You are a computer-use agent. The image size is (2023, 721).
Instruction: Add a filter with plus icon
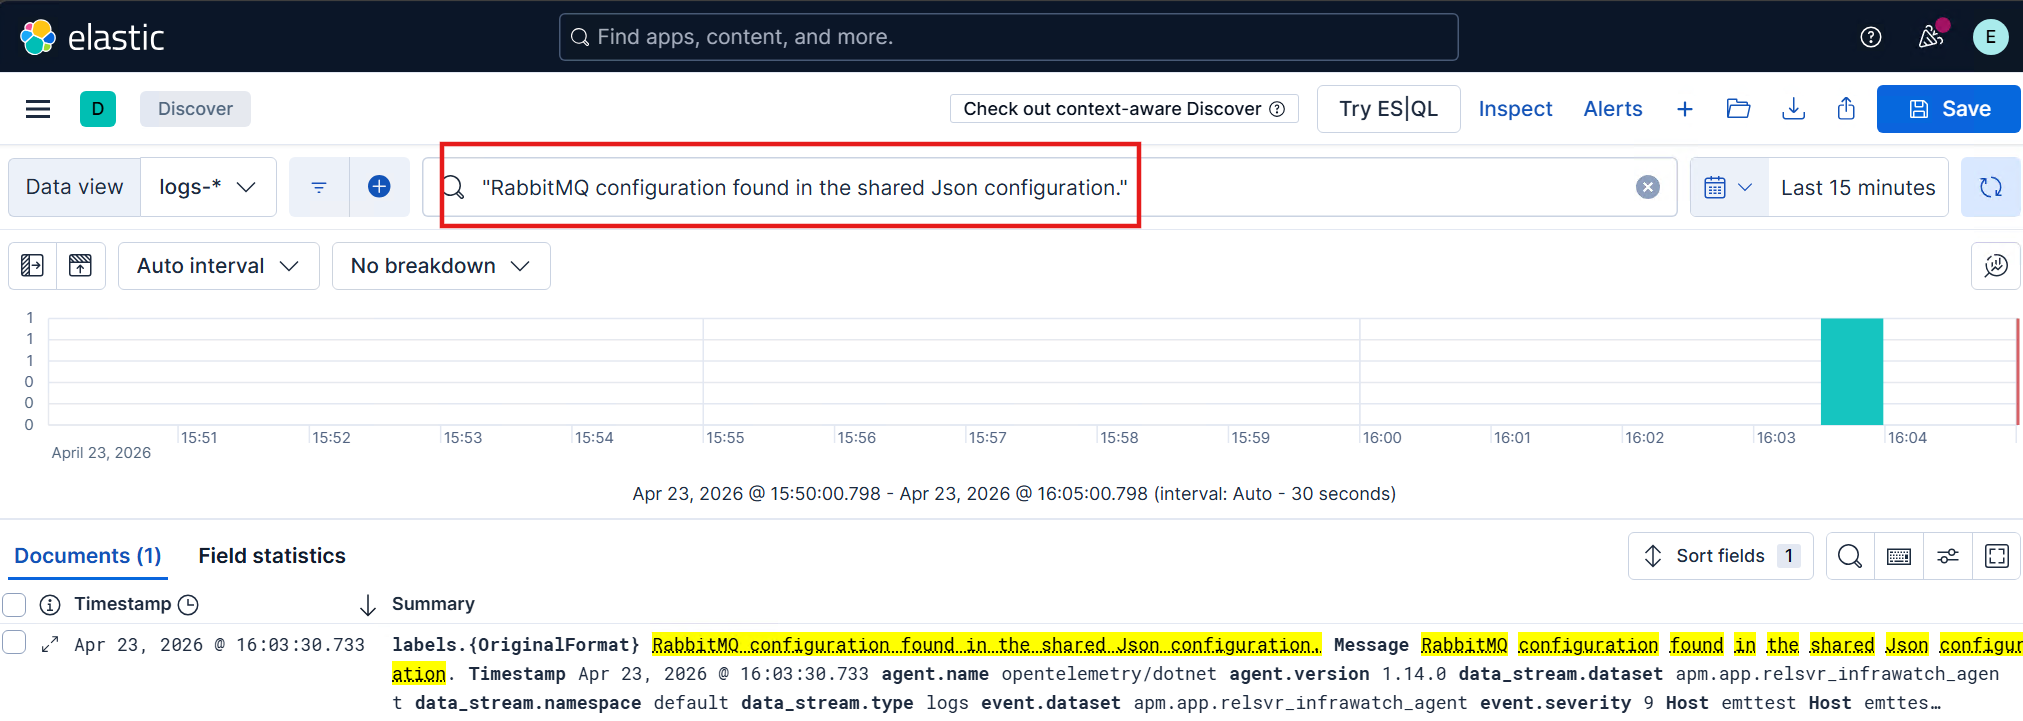pyautogui.click(x=379, y=187)
